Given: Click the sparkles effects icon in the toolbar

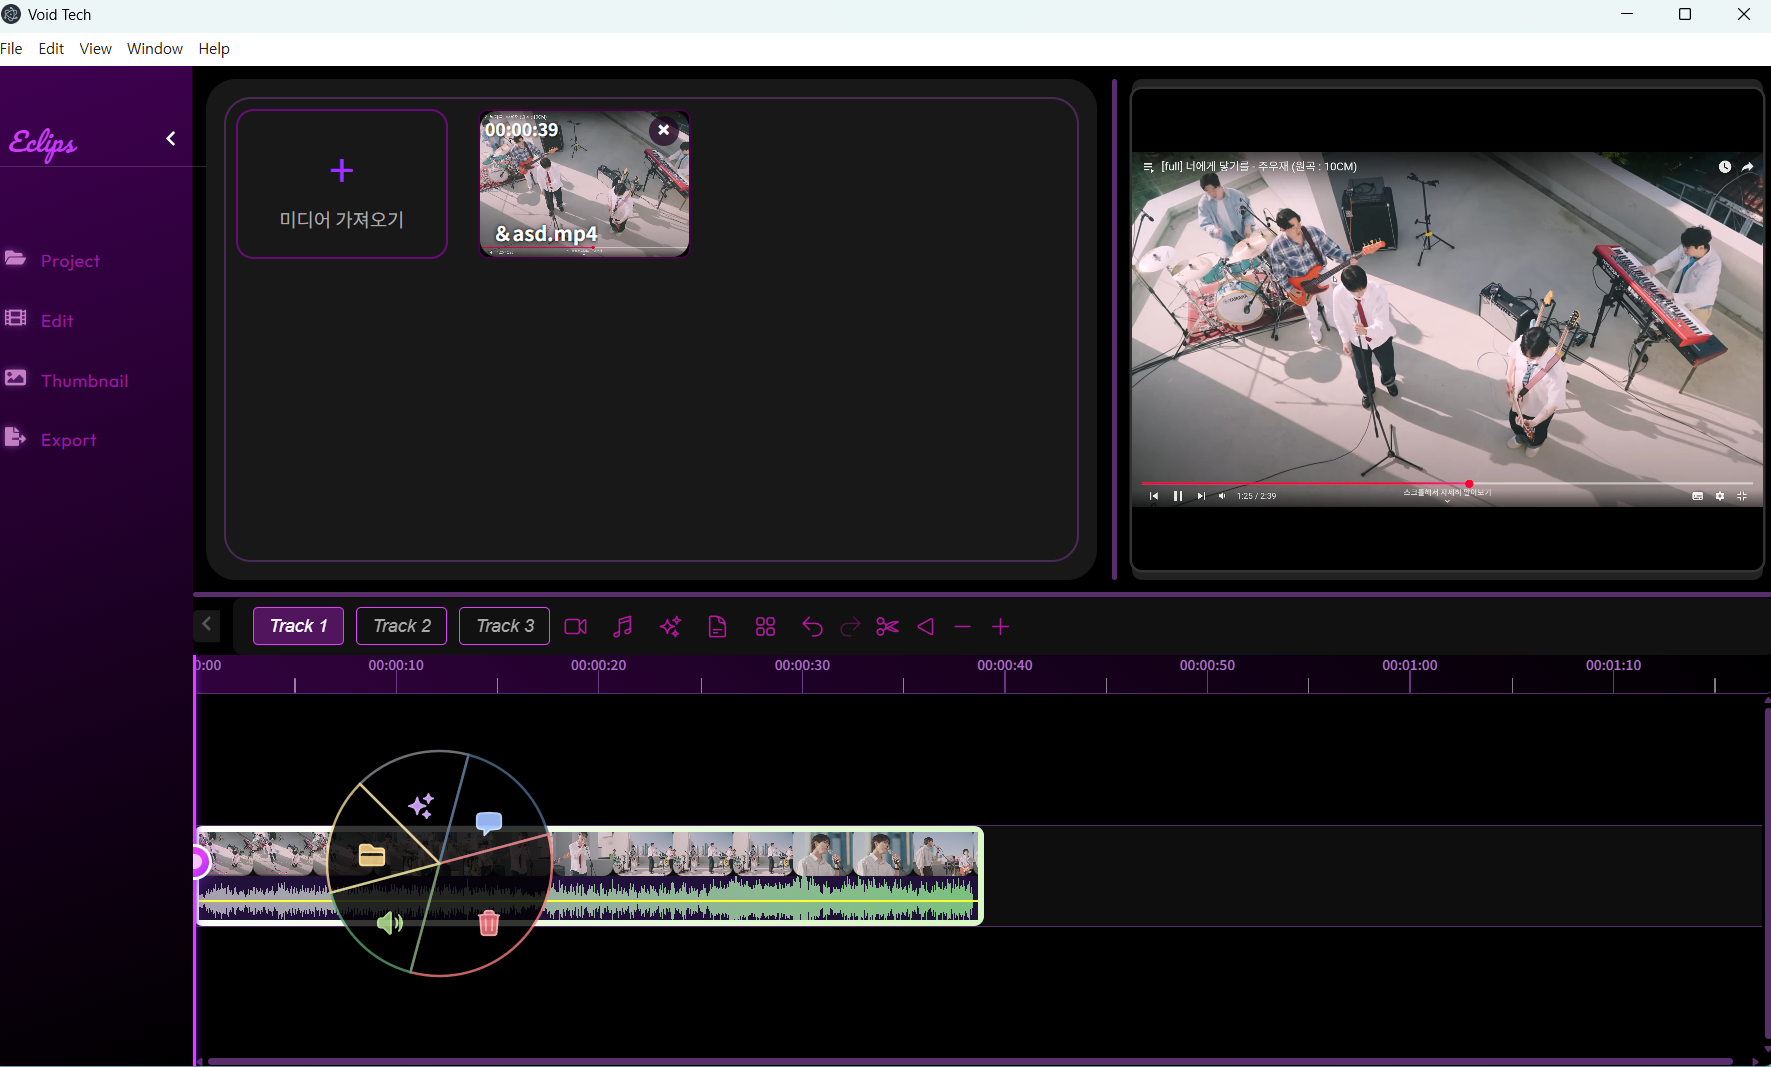Looking at the screenshot, I should coord(670,627).
